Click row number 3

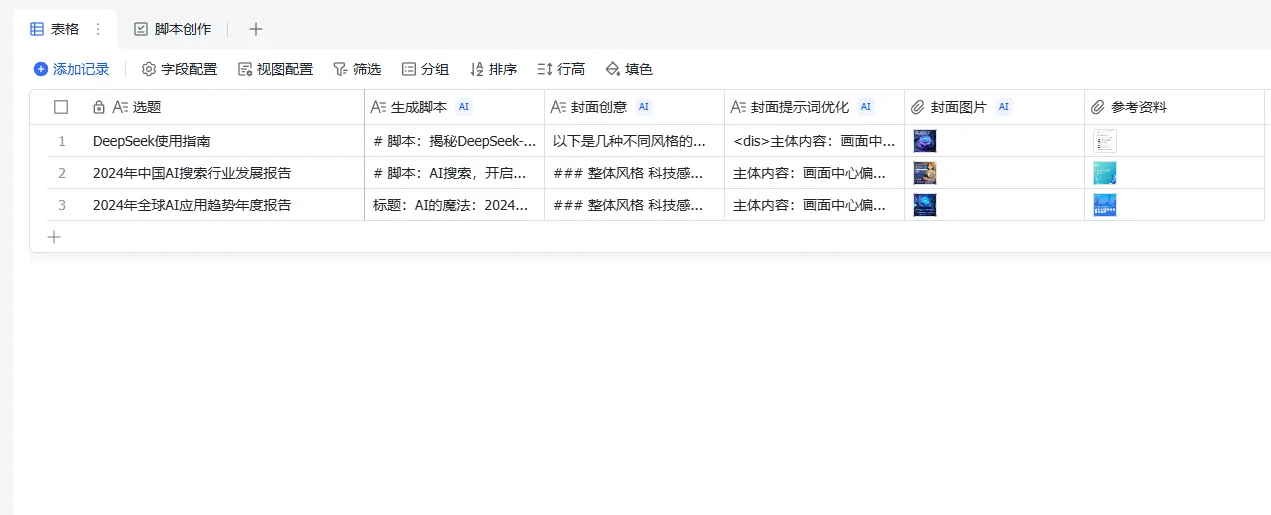coord(62,205)
